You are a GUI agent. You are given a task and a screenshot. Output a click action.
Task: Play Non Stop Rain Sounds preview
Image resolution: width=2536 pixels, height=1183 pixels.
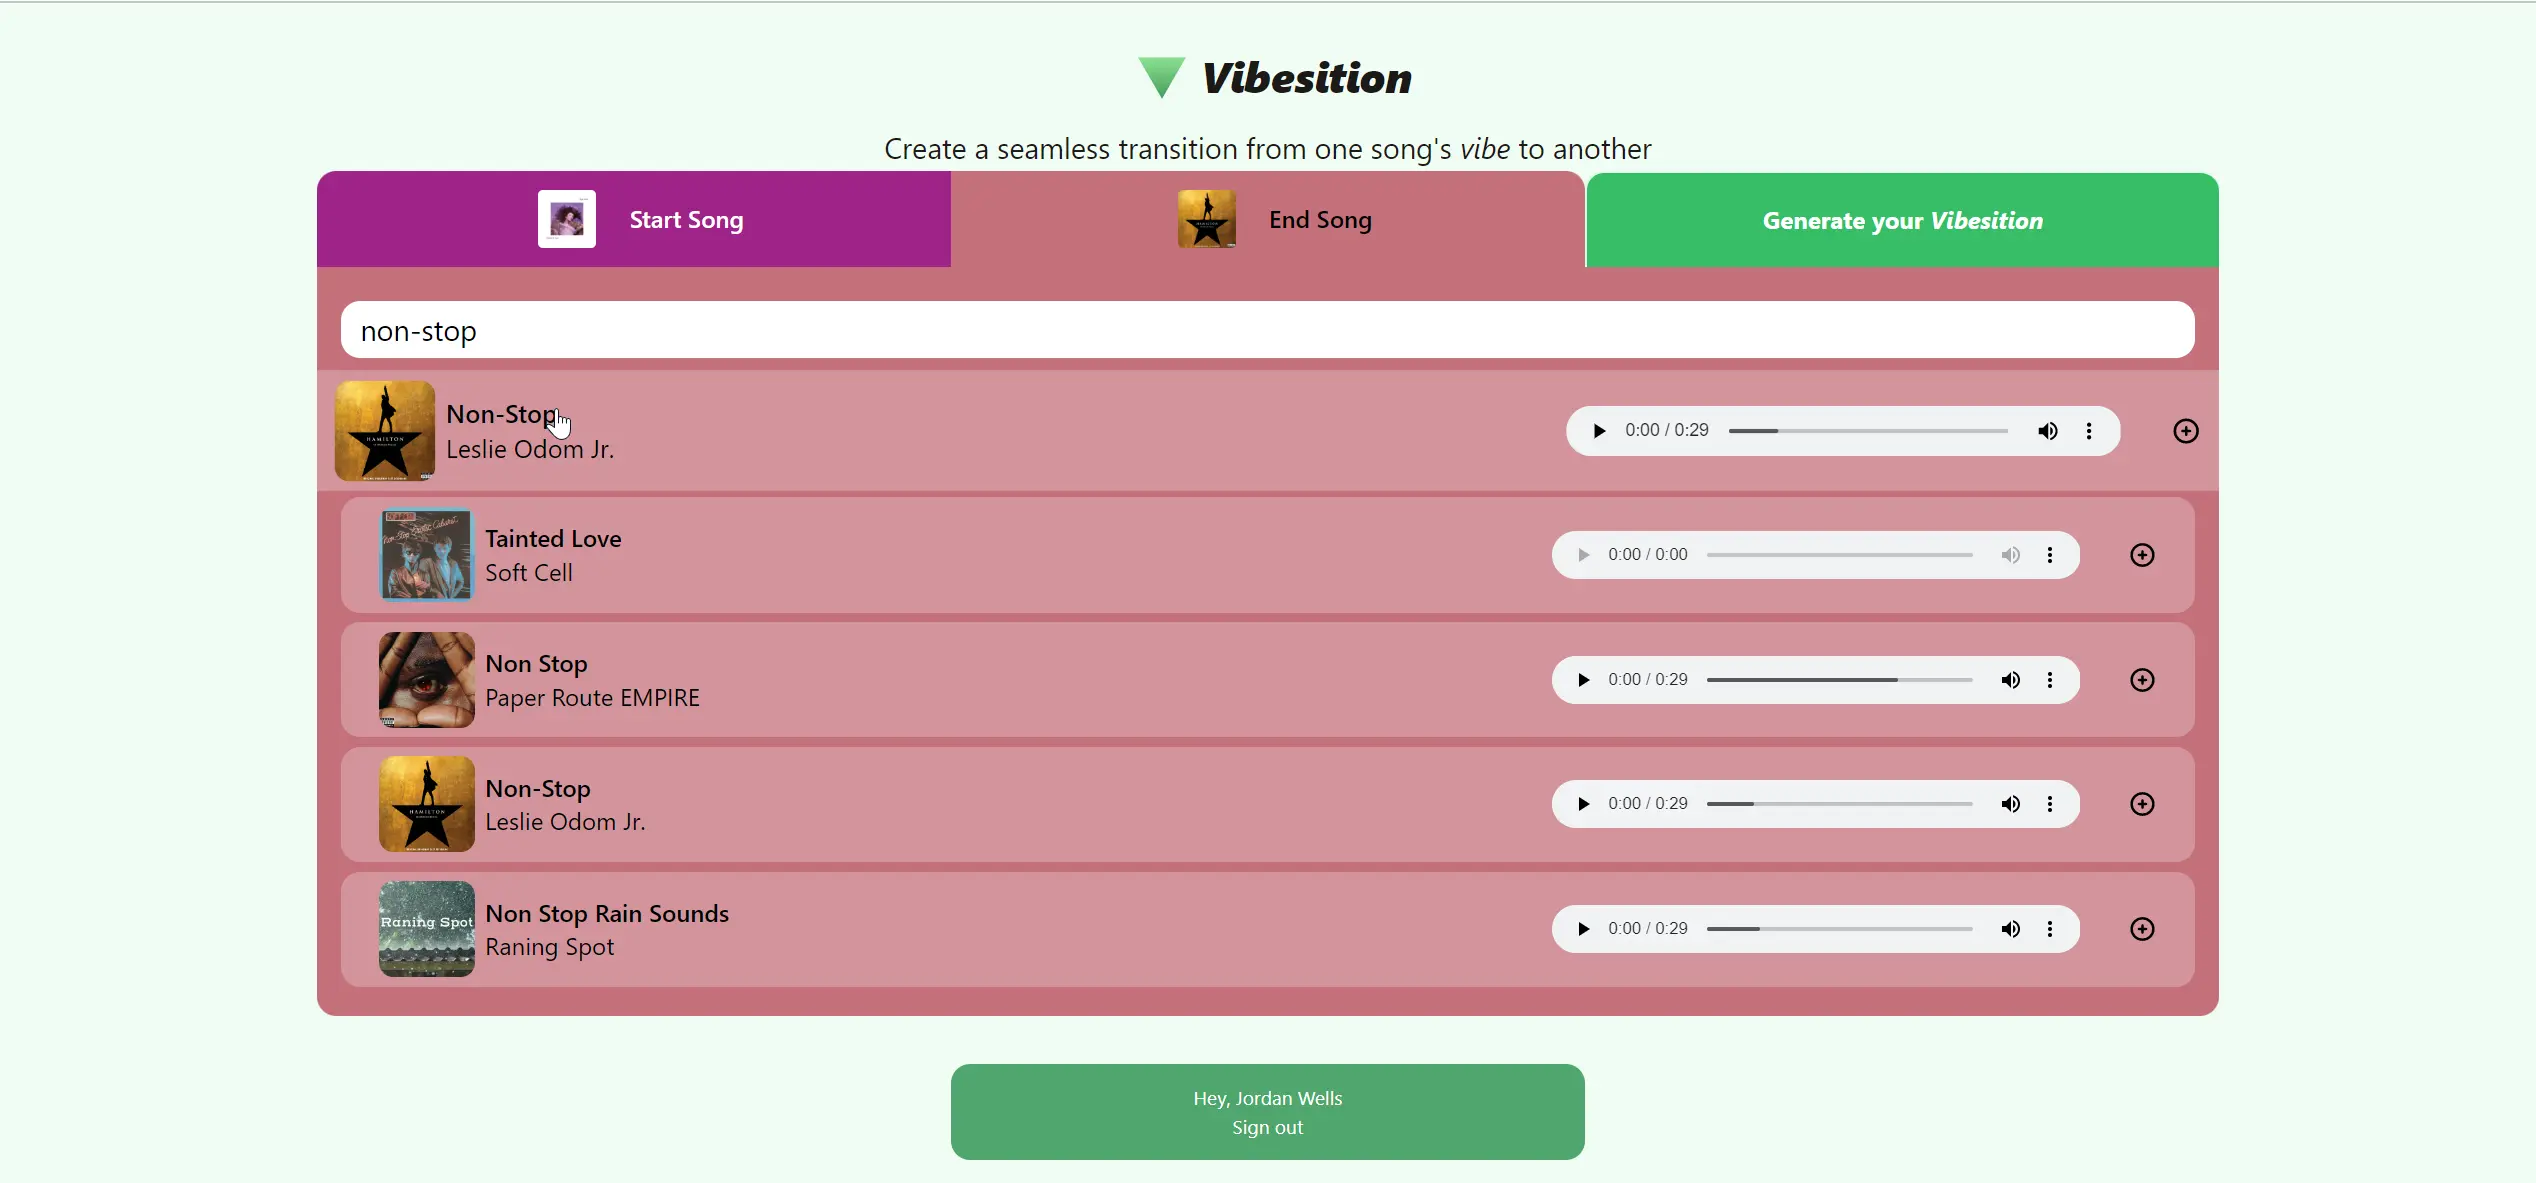(1583, 929)
